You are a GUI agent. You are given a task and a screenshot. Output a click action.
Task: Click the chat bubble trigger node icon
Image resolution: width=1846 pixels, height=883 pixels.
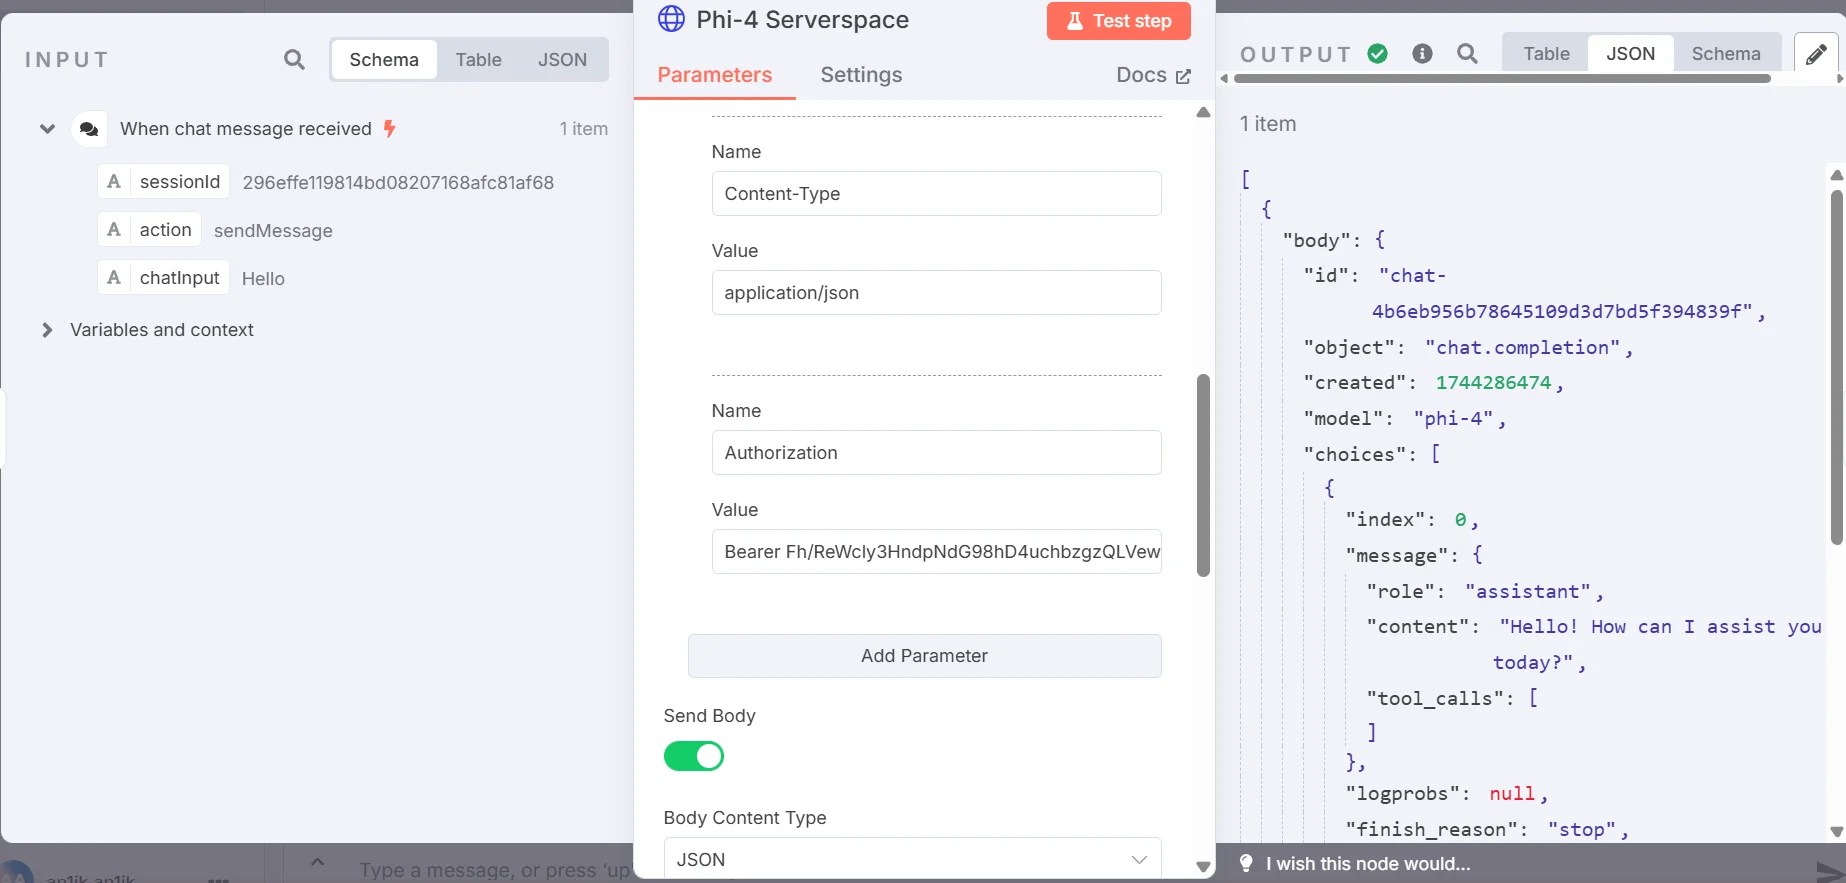click(89, 129)
